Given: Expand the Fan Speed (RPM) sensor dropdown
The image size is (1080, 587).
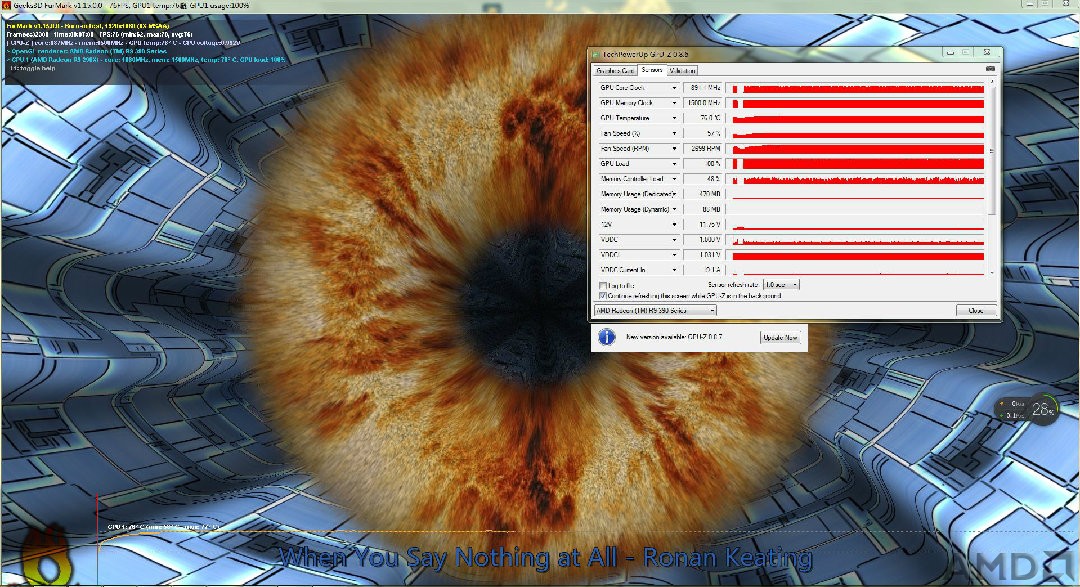Looking at the screenshot, I should (674, 149).
